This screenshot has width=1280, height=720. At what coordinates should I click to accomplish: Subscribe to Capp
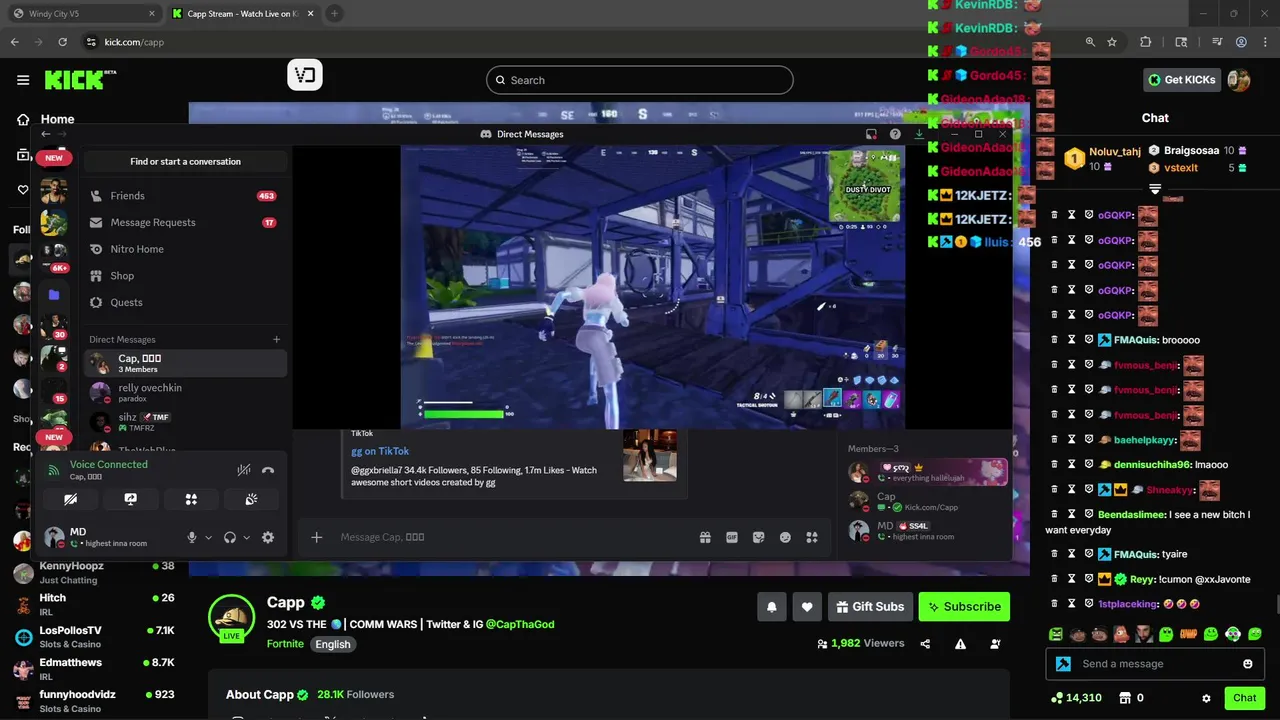coord(964,606)
